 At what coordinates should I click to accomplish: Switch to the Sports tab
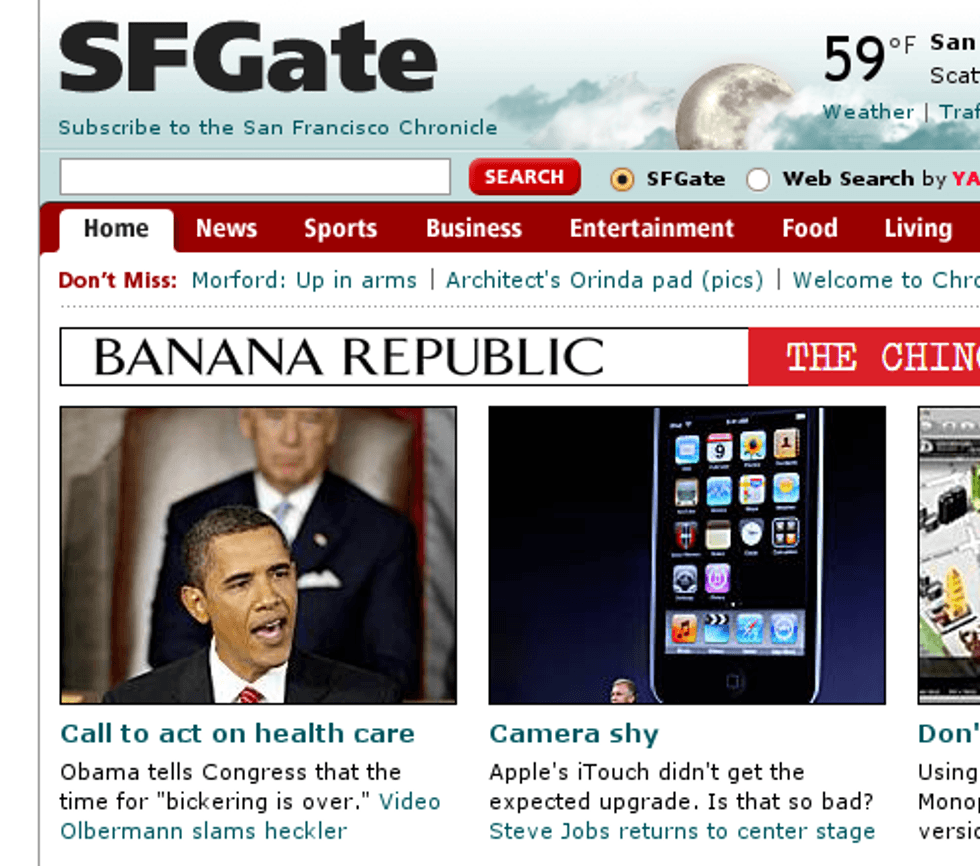click(341, 229)
